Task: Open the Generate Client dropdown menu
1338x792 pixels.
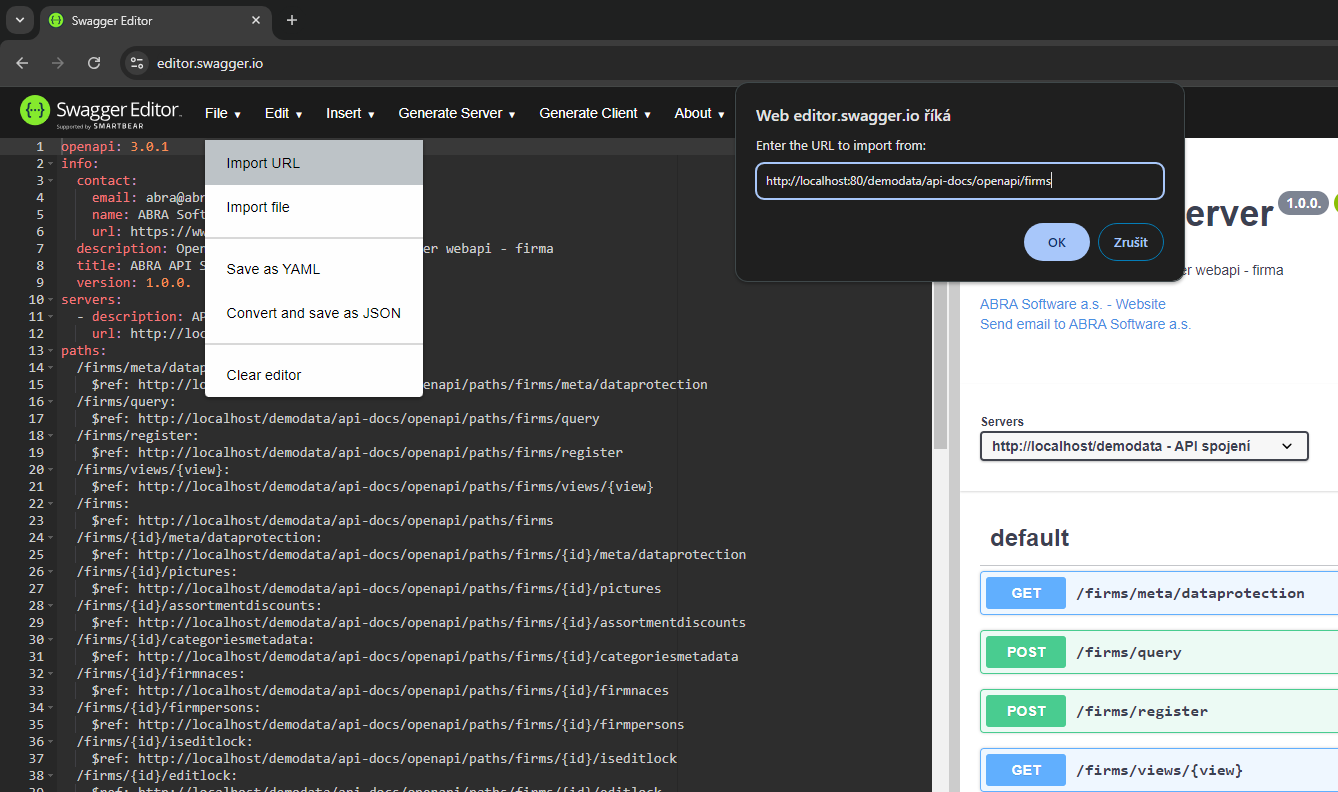Action: (595, 114)
